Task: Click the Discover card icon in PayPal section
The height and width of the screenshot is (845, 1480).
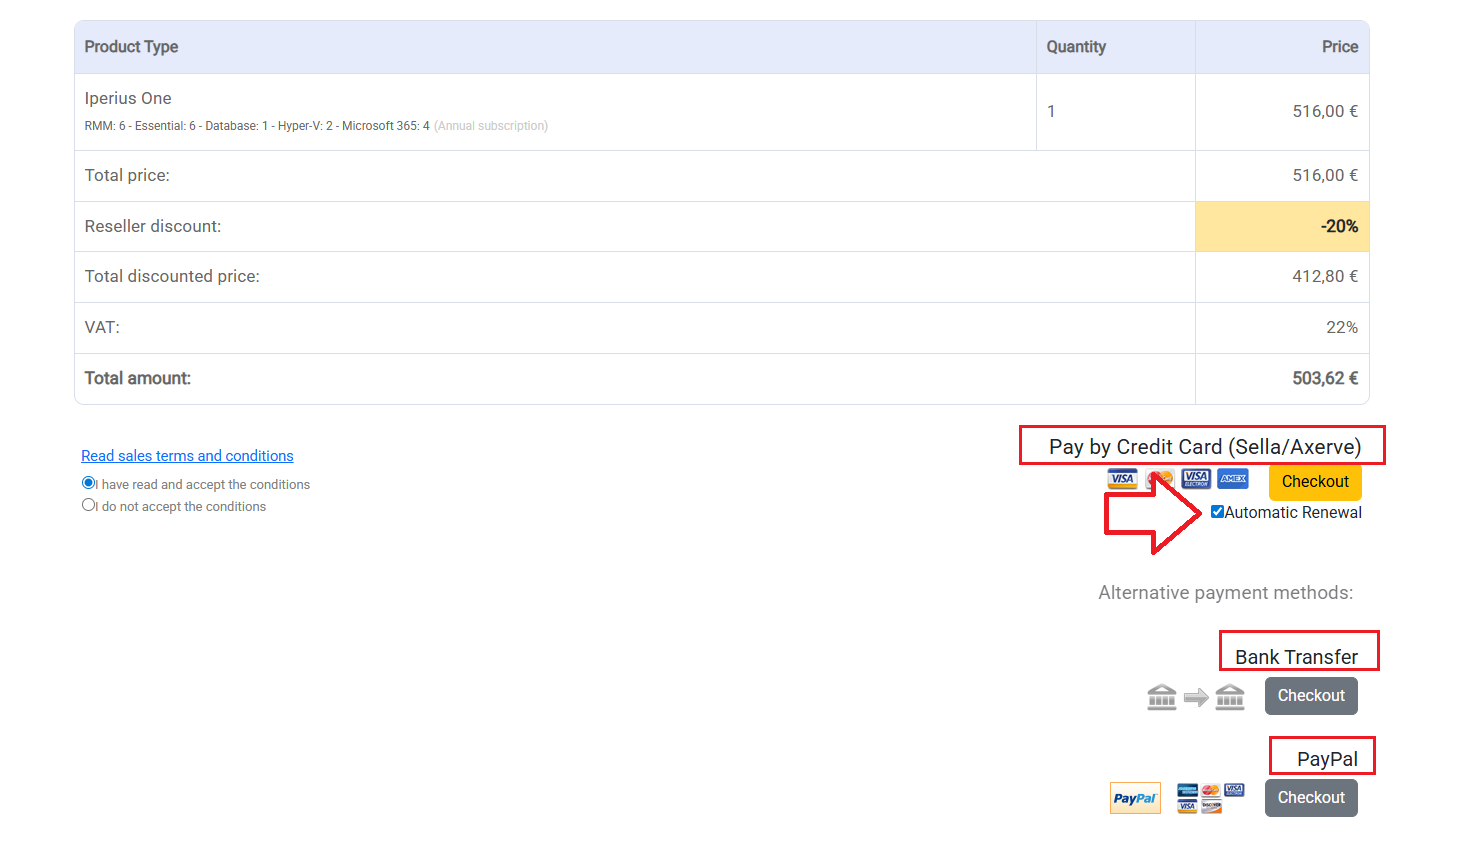Action: [1211, 806]
